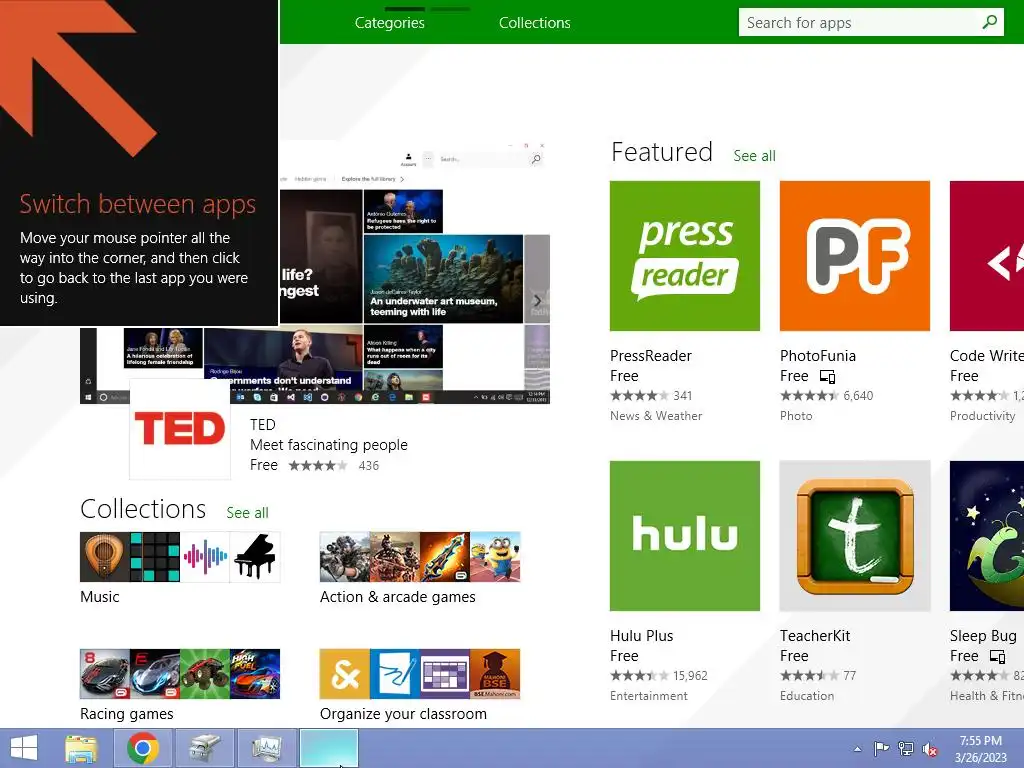Launch Google Chrome from the taskbar
The width and height of the screenshot is (1024, 768).
(143, 748)
